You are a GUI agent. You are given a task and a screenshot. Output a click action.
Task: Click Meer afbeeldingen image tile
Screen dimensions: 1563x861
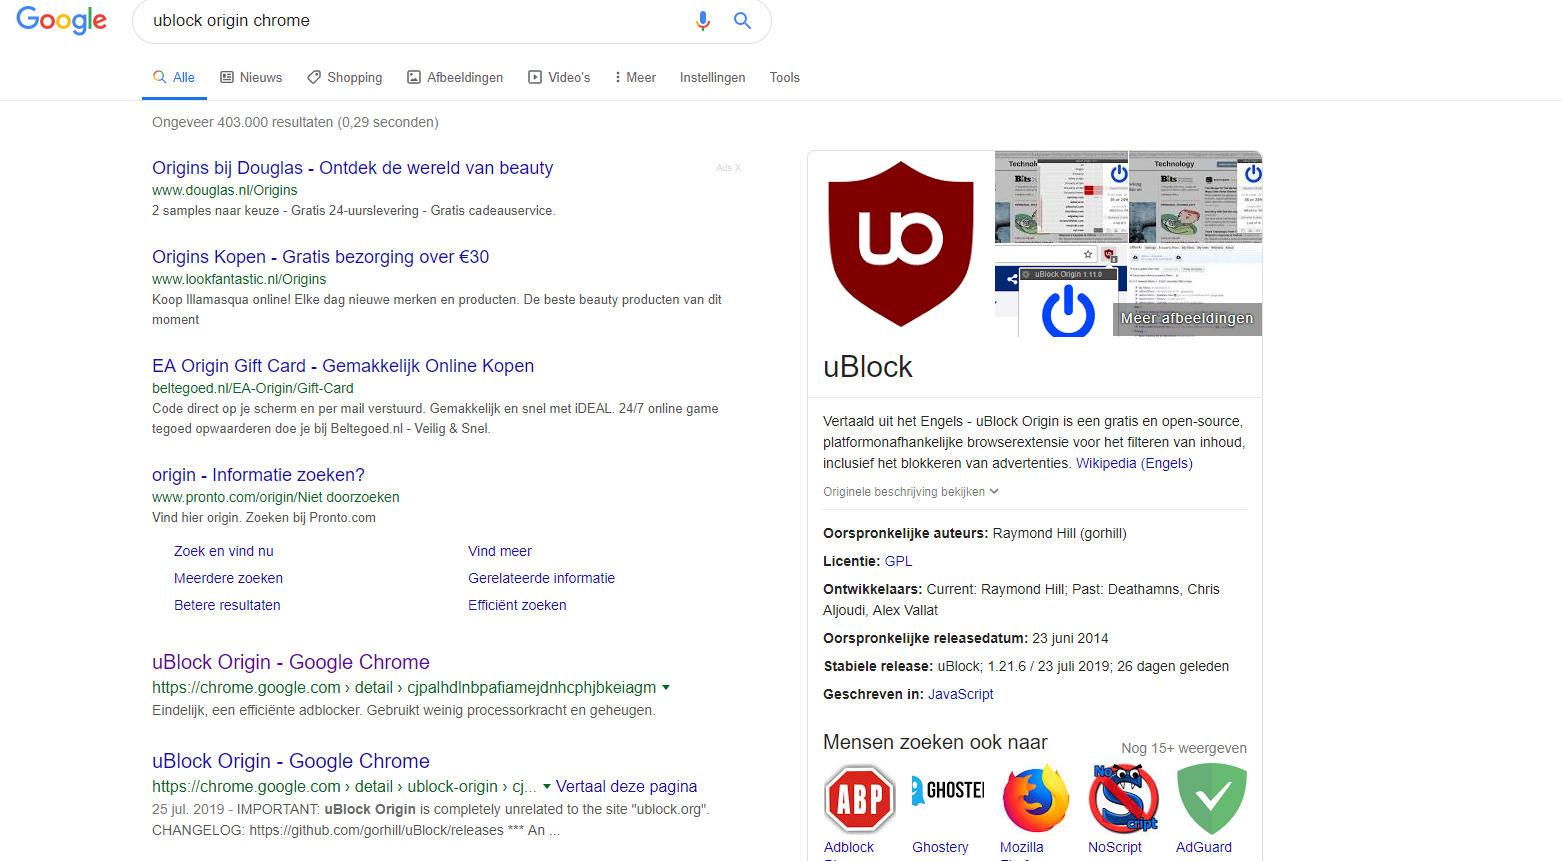[x=1187, y=318]
